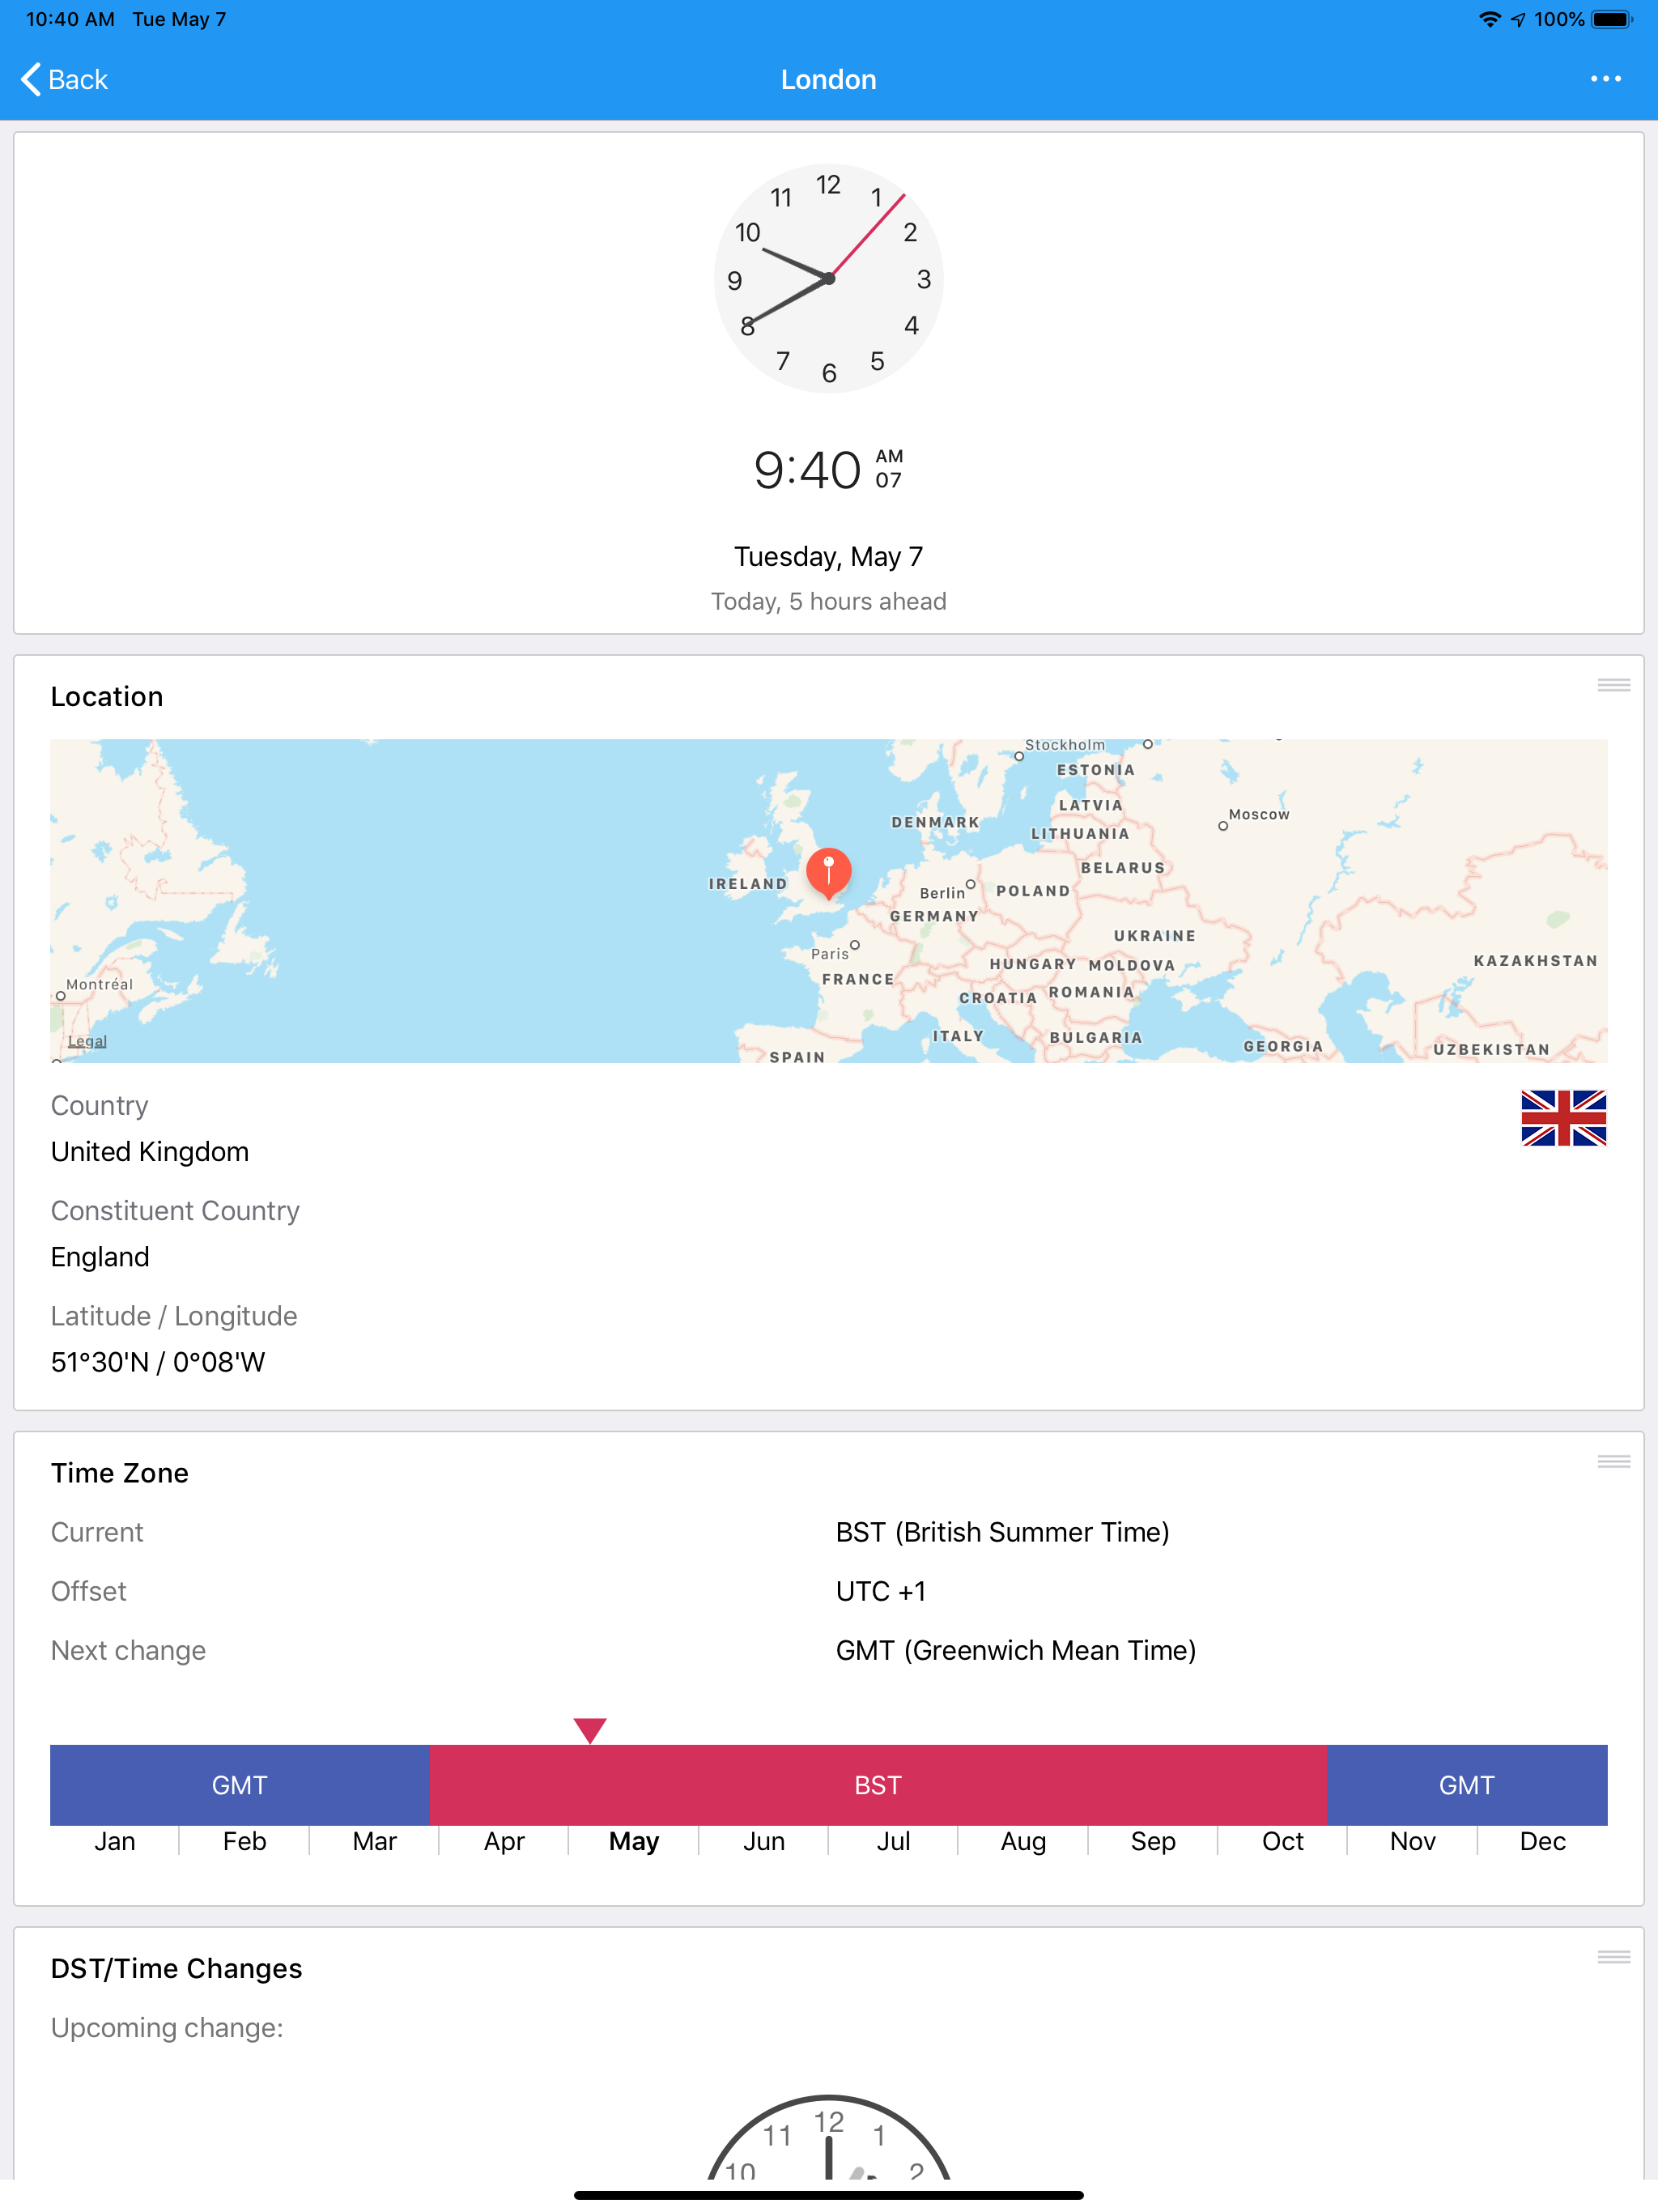
Task: Tap the Dec month label
Action: (x=1542, y=1841)
